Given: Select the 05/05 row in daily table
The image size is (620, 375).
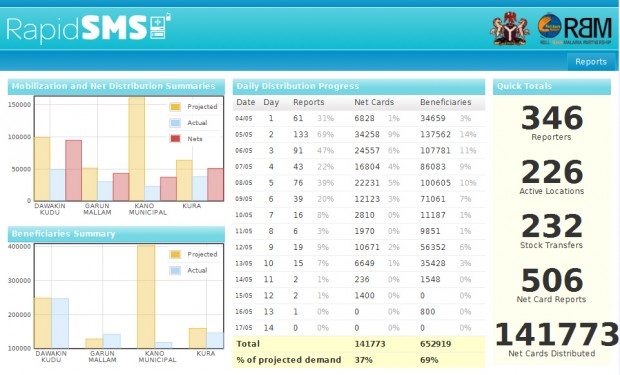Looking at the screenshot, I should point(359,134).
